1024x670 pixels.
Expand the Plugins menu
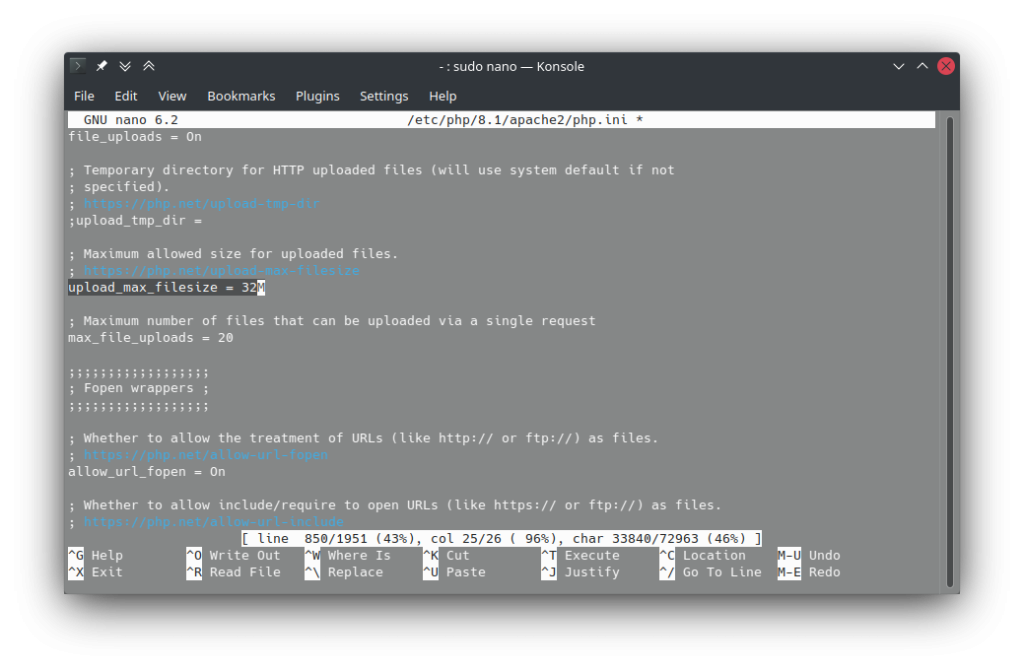[317, 96]
